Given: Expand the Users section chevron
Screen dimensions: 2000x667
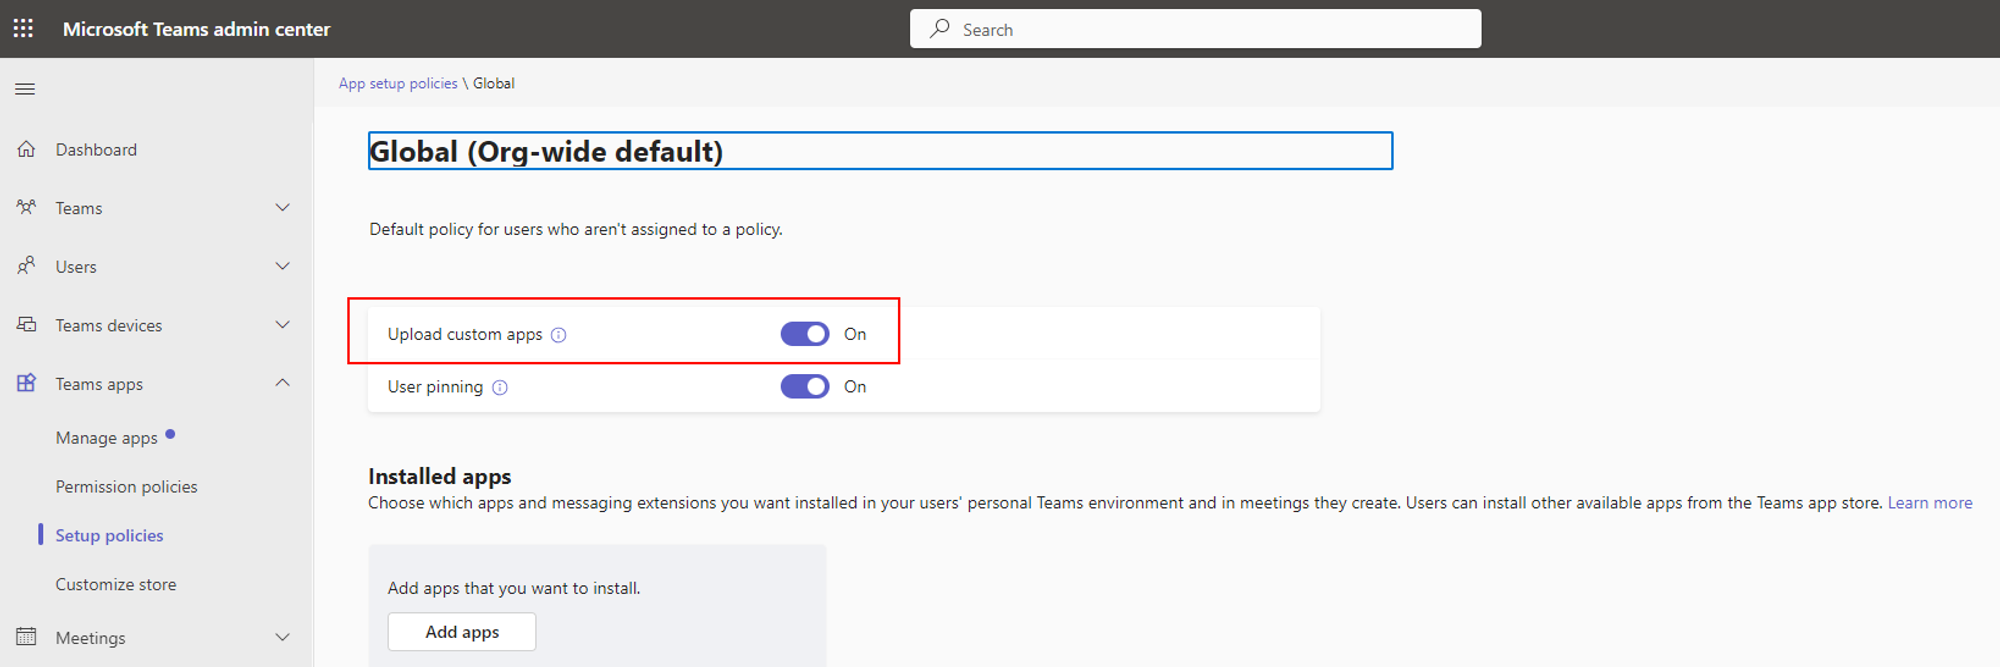Looking at the screenshot, I should (283, 266).
